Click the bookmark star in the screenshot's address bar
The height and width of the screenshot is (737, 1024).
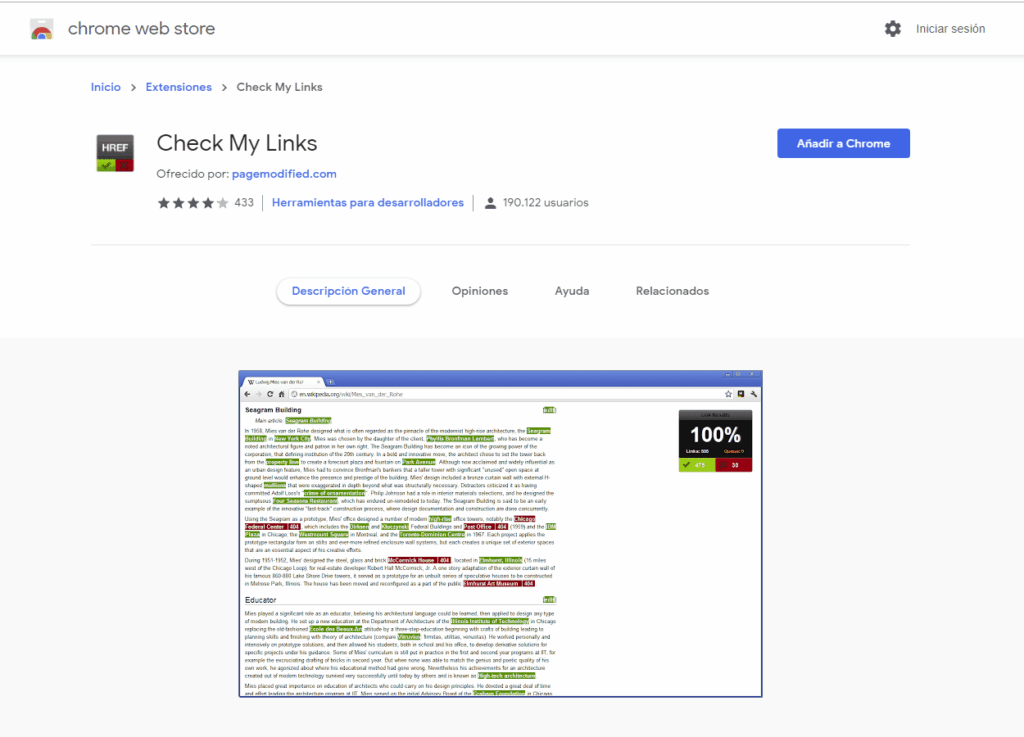726,394
